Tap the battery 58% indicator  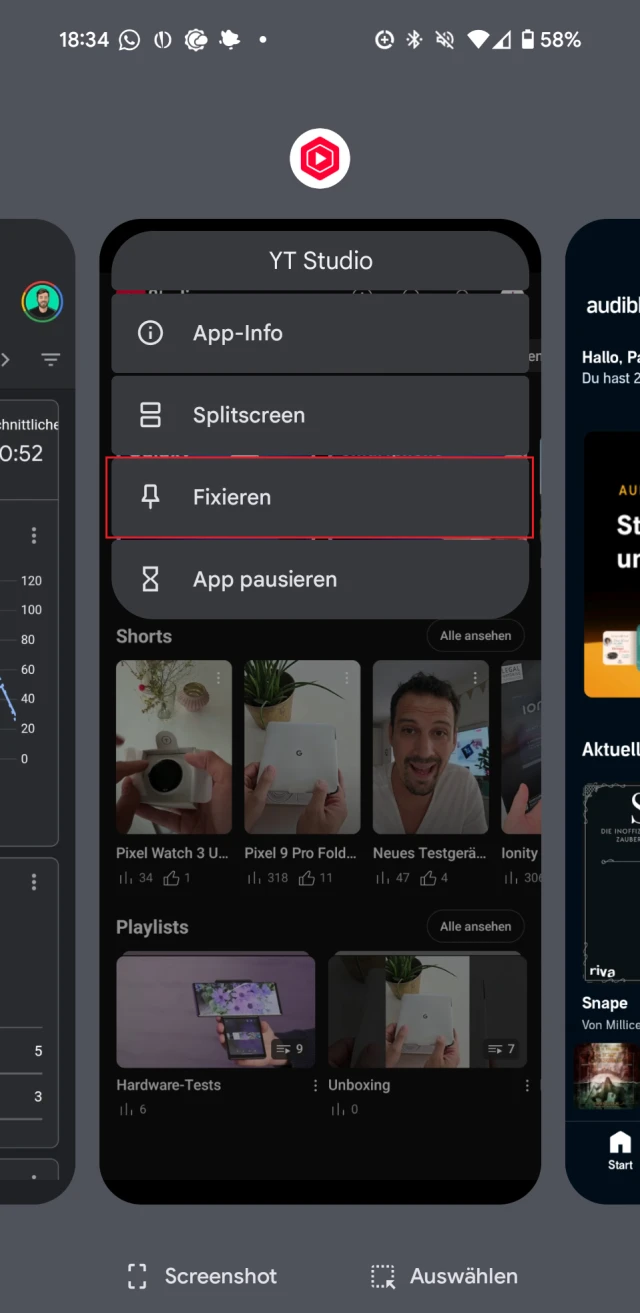[550, 40]
